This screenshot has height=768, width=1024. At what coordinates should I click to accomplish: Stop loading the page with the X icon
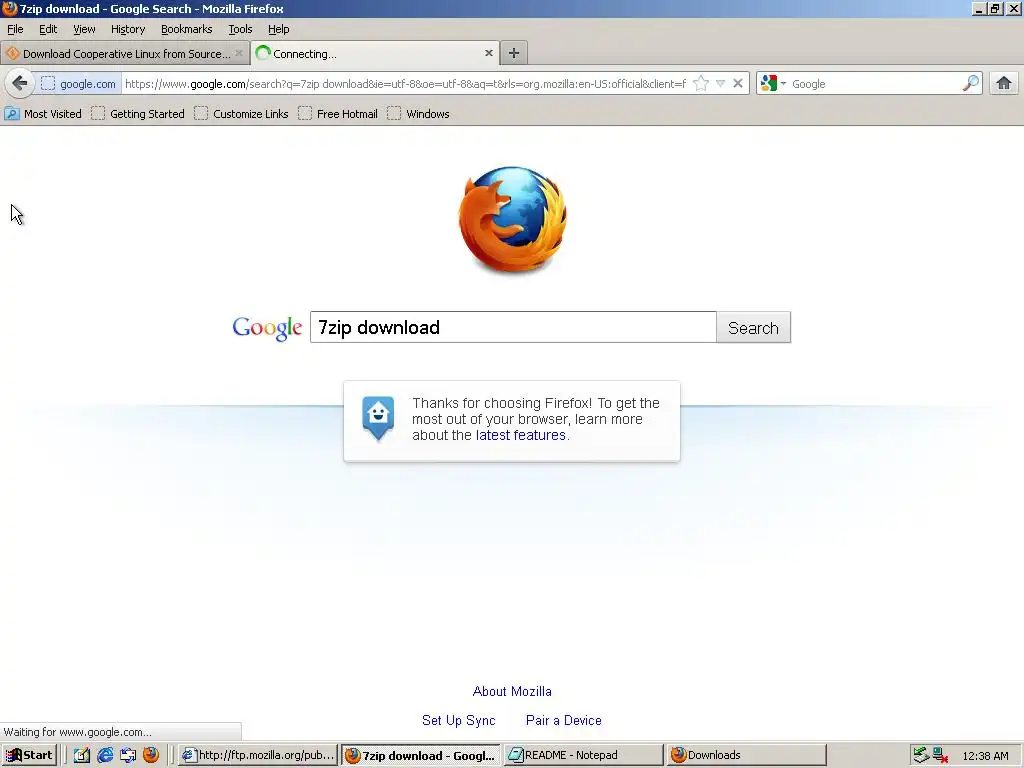coord(738,84)
